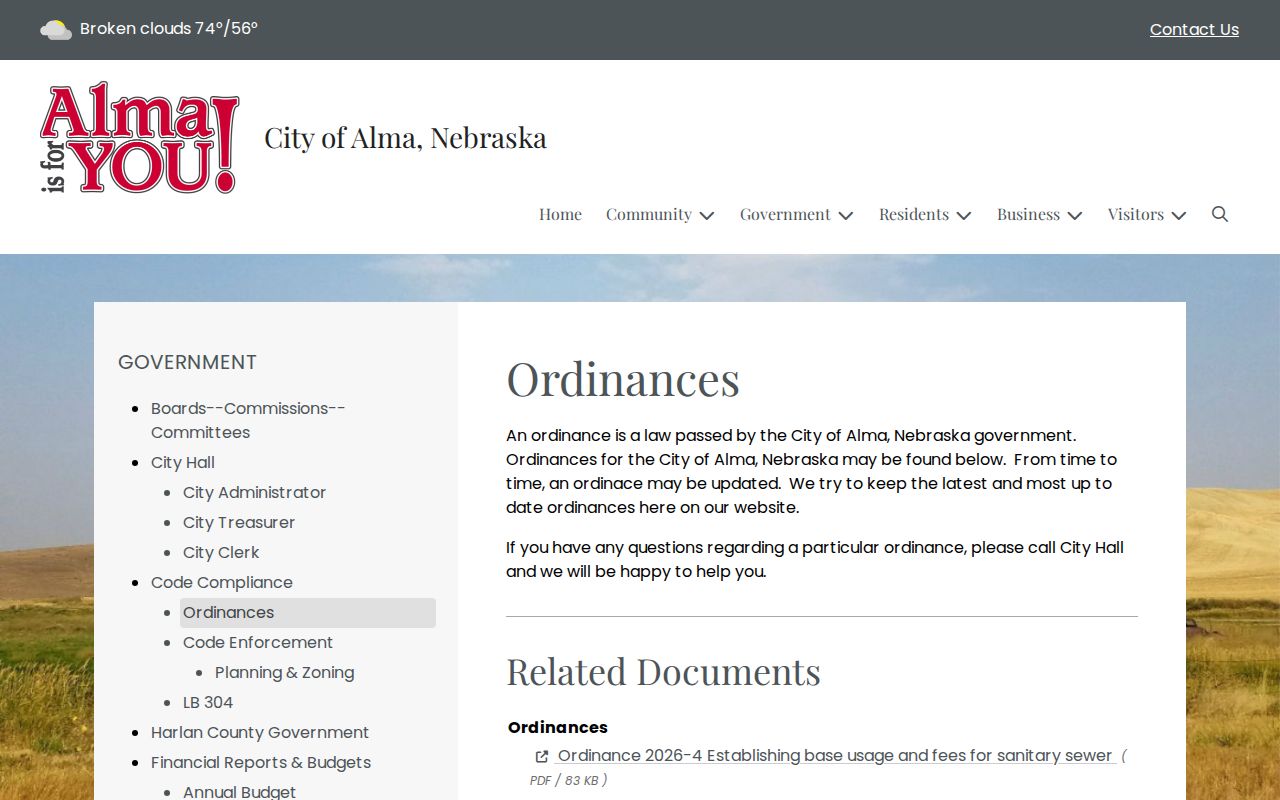Click the Related Documents heading
Image resolution: width=1280 pixels, height=800 pixels.
click(x=663, y=671)
